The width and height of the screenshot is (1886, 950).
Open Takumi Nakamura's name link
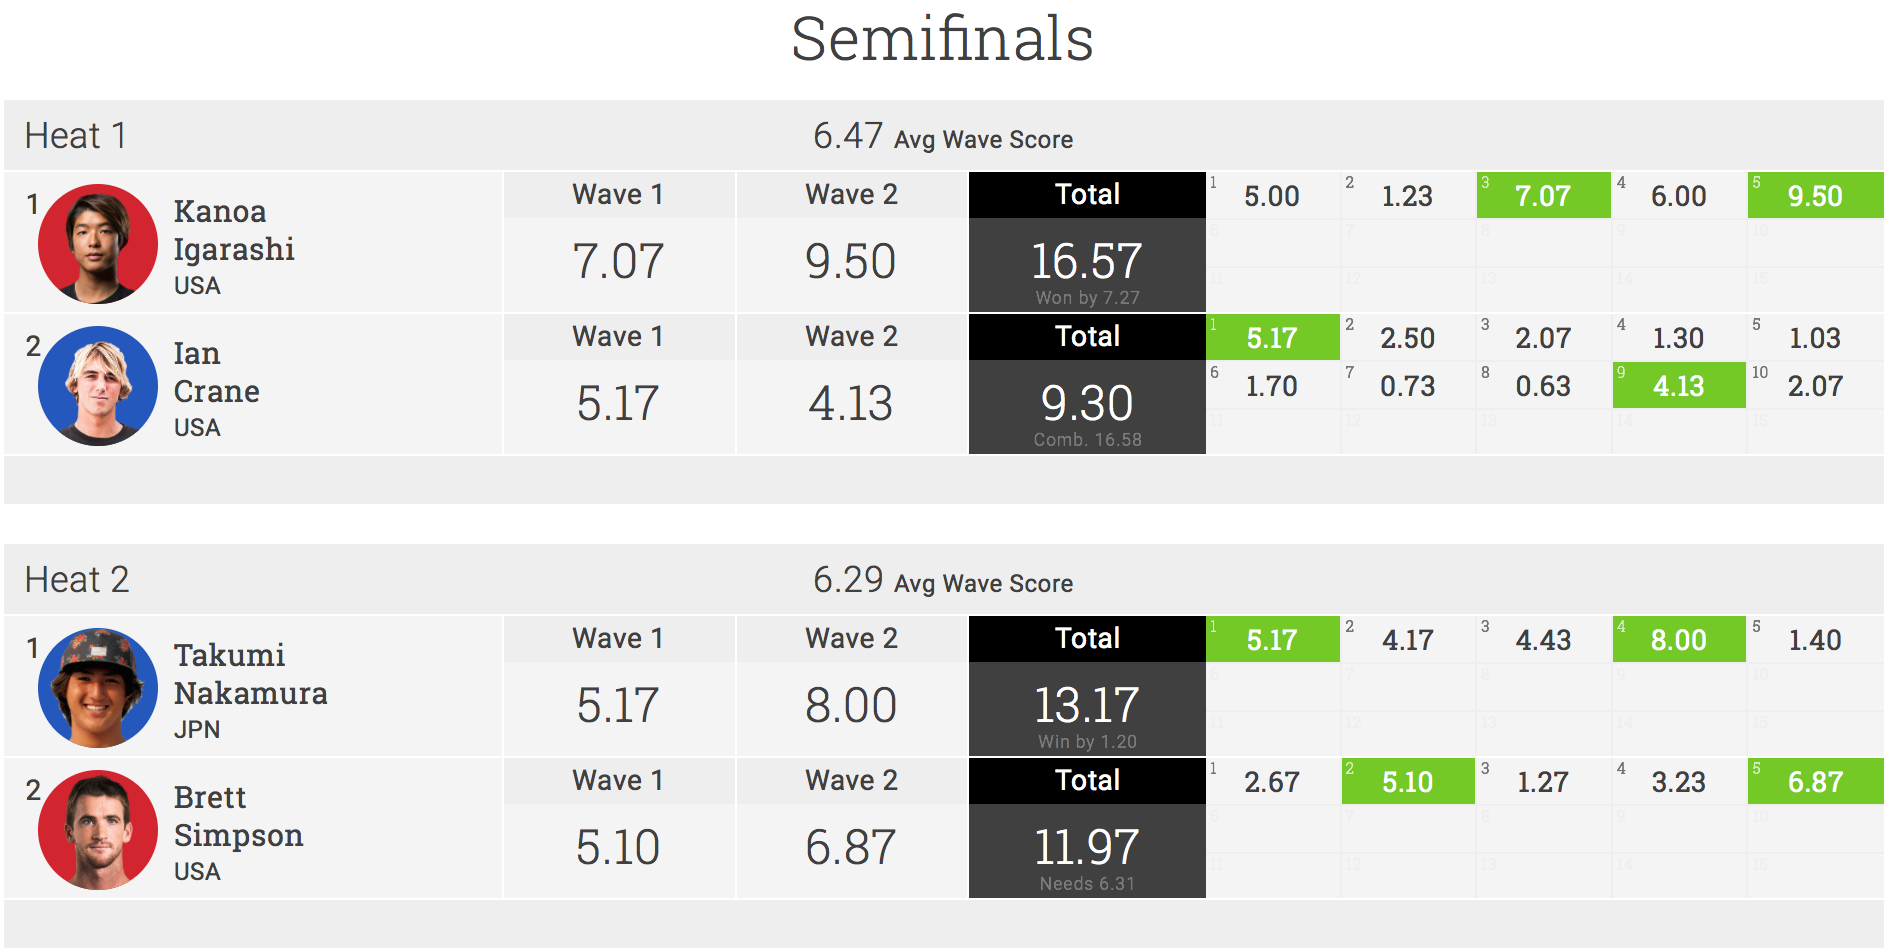[250, 674]
